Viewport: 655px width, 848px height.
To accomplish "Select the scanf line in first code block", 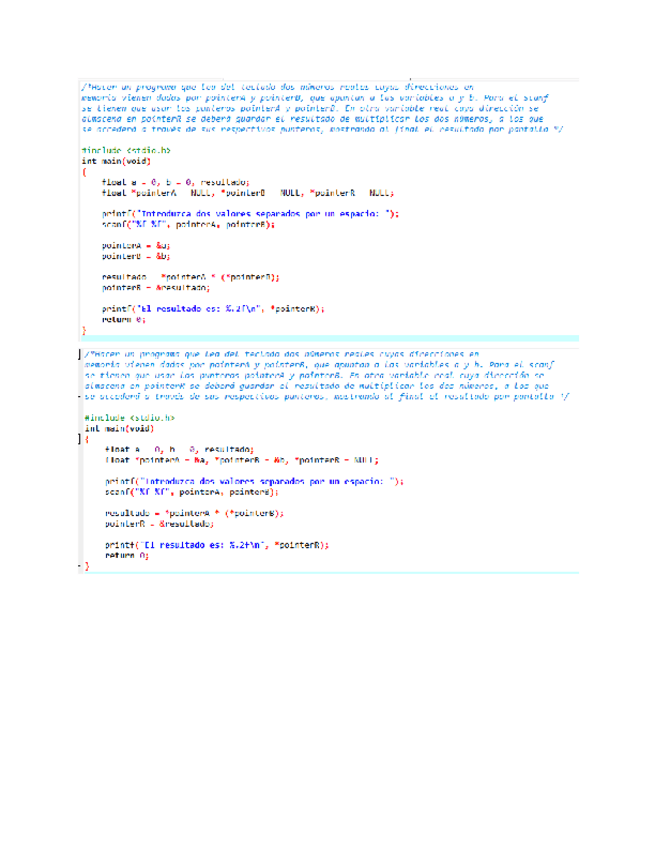I will click(188, 224).
